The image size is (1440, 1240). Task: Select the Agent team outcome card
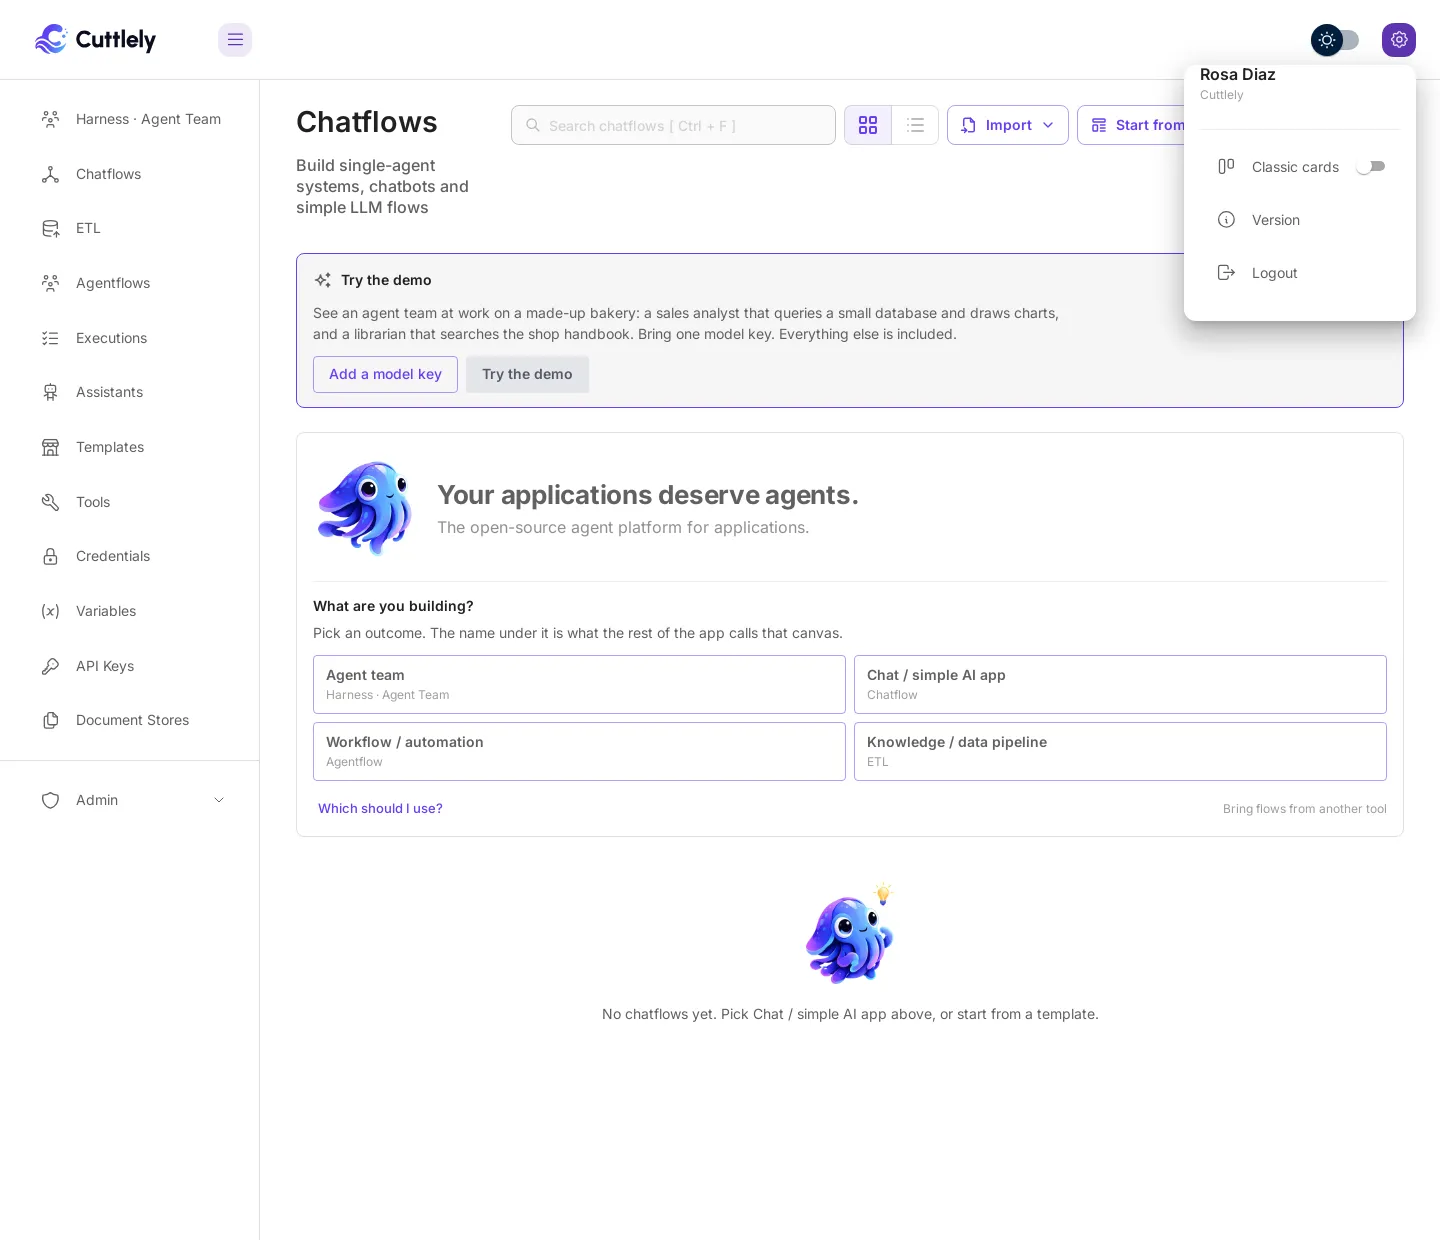point(579,684)
